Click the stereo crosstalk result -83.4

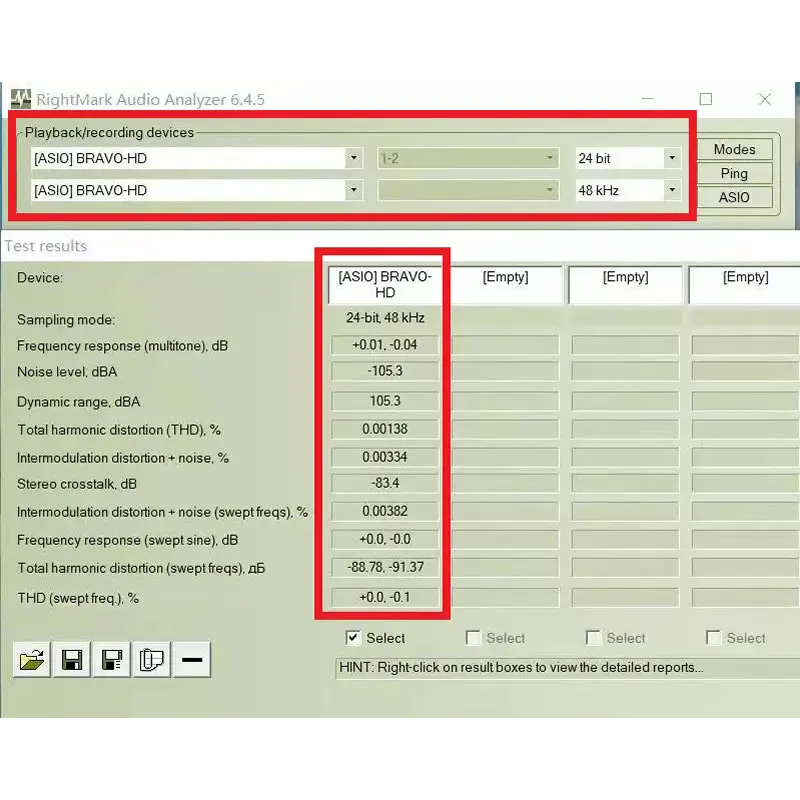pyautogui.click(x=385, y=483)
